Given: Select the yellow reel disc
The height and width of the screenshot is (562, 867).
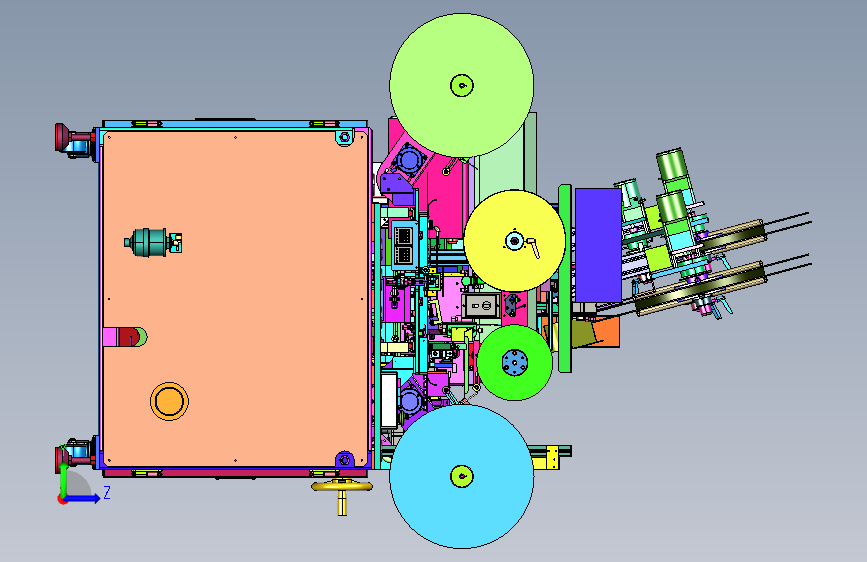Looking at the screenshot, I should pos(514,241).
